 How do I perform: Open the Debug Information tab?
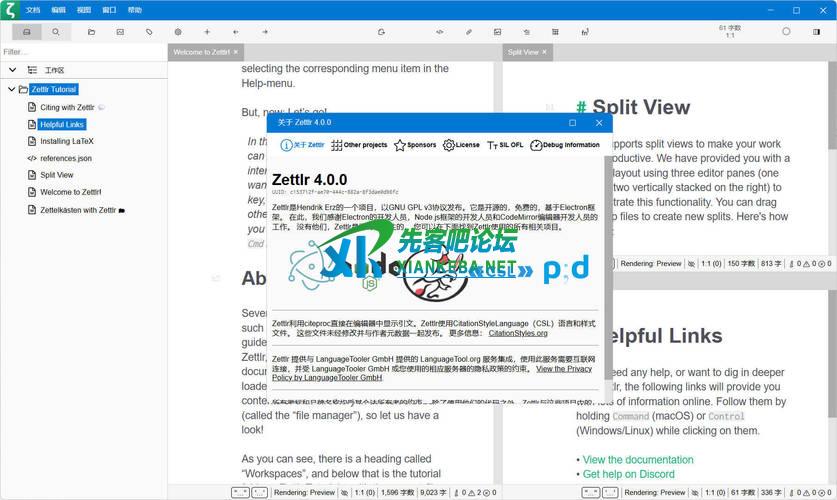coord(566,145)
